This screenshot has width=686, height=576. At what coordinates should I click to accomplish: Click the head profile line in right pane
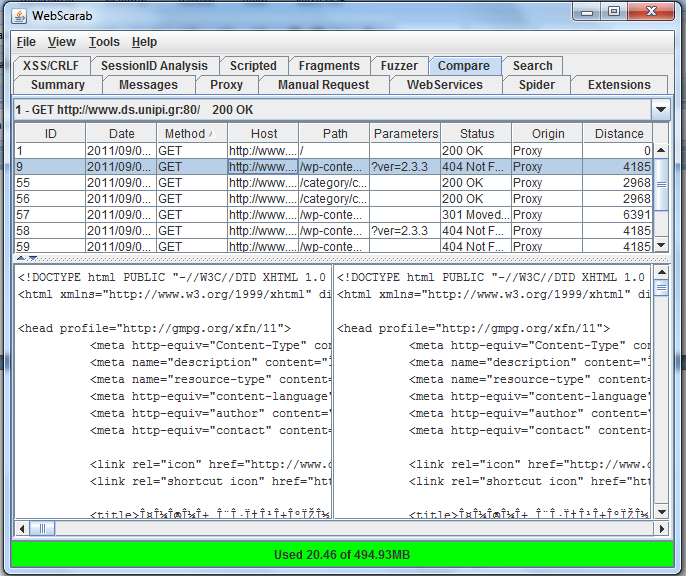(x=473, y=328)
